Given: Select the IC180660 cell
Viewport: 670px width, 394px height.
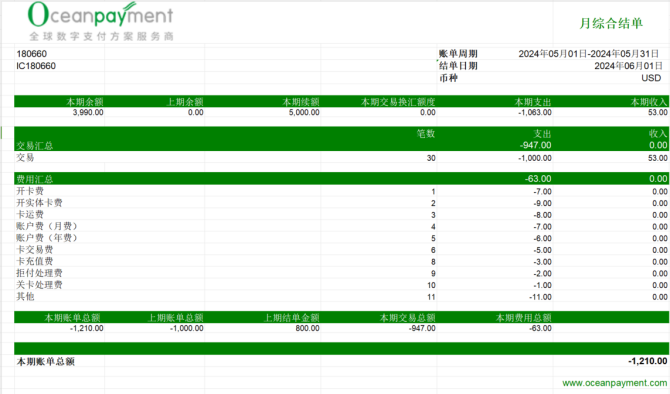Looking at the screenshot, I should pyautogui.click(x=36, y=66).
